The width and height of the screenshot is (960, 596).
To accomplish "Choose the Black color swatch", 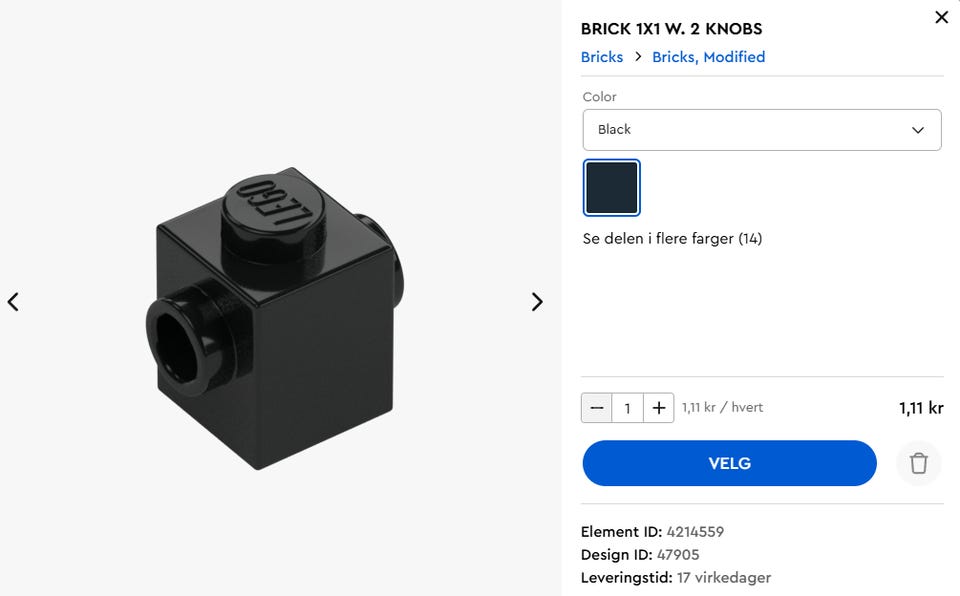I will tap(612, 187).
